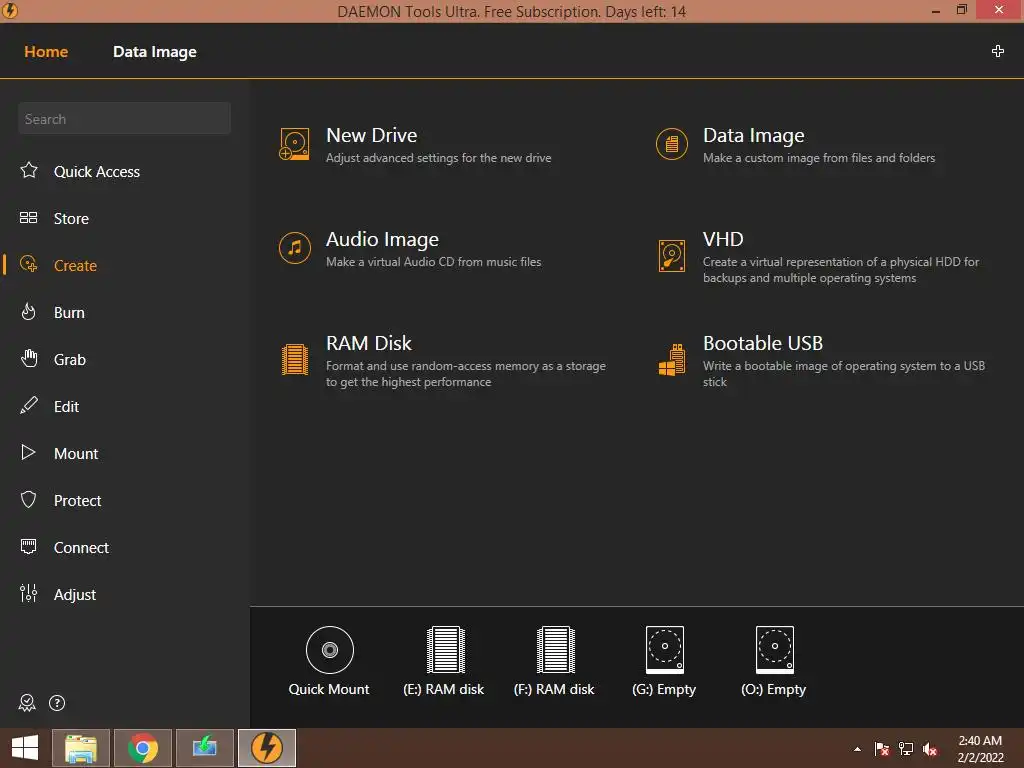This screenshot has width=1024, height=768.
Task: Click the Adjust sliders icon
Action: [29, 593]
